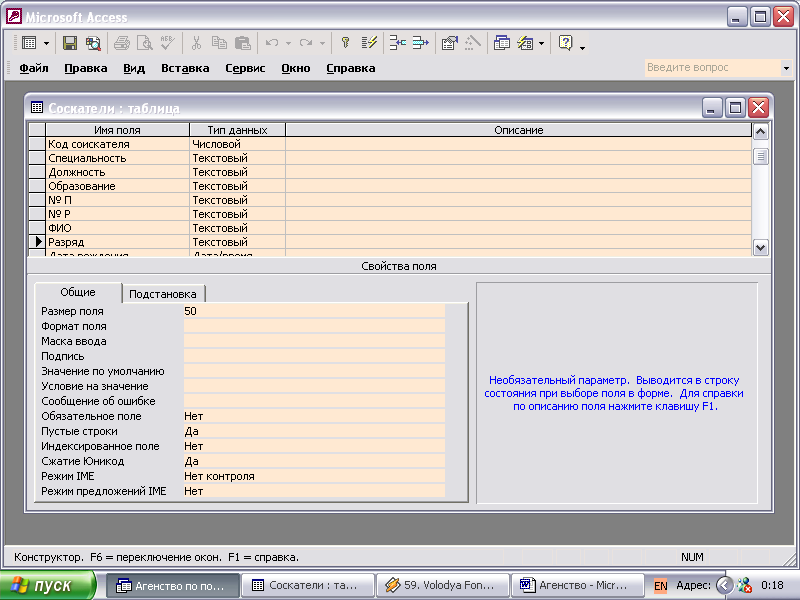The height and width of the screenshot is (600, 800).
Task: Open the Help toolbar icon
Action: pyautogui.click(x=565, y=43)
